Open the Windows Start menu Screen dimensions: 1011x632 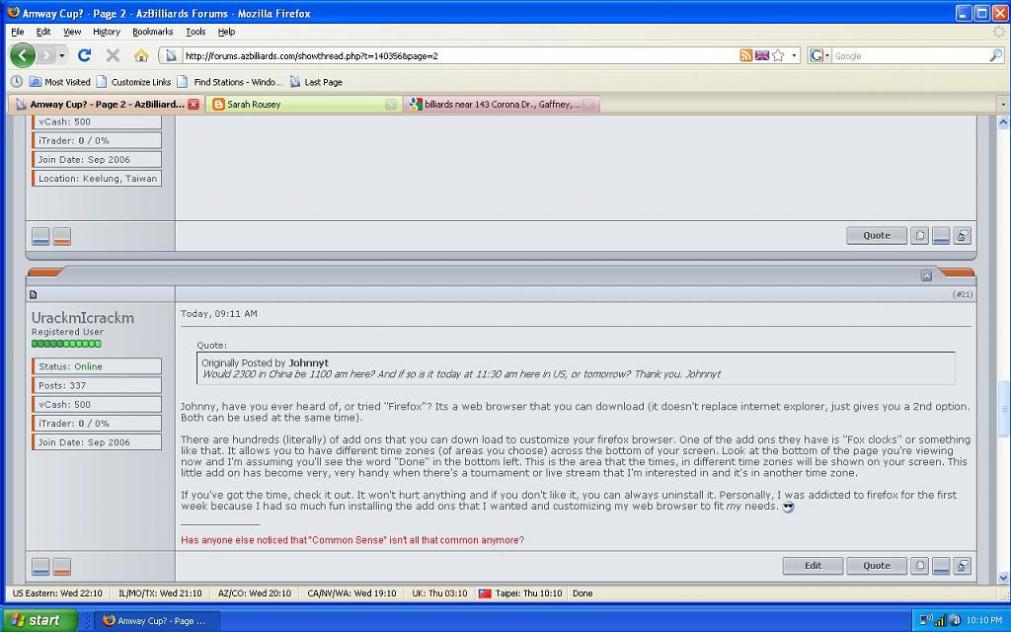click(x=37, y=620)
